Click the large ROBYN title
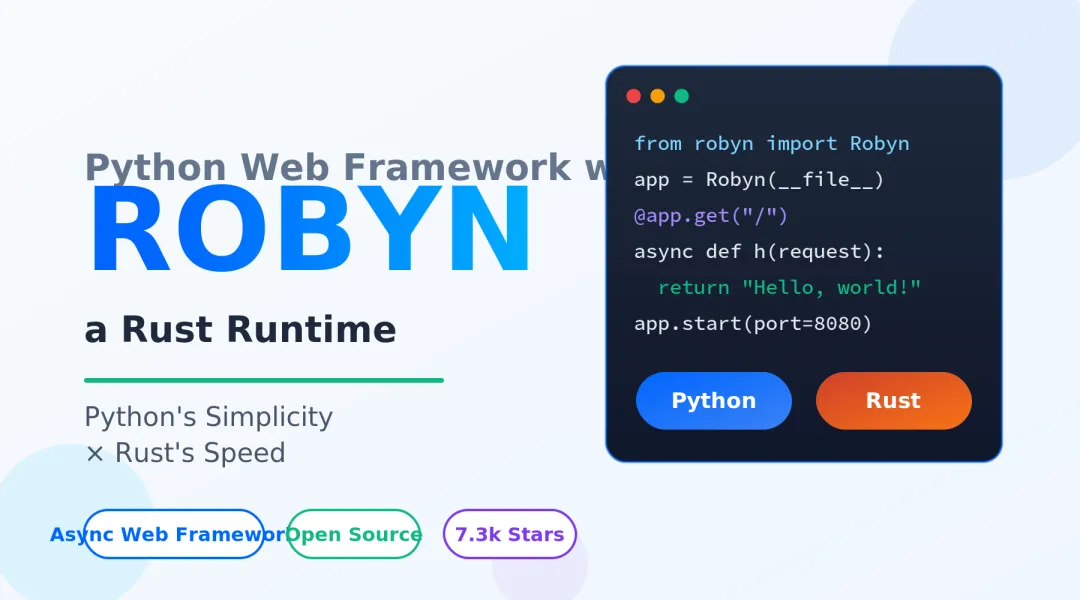 point(310,229)
